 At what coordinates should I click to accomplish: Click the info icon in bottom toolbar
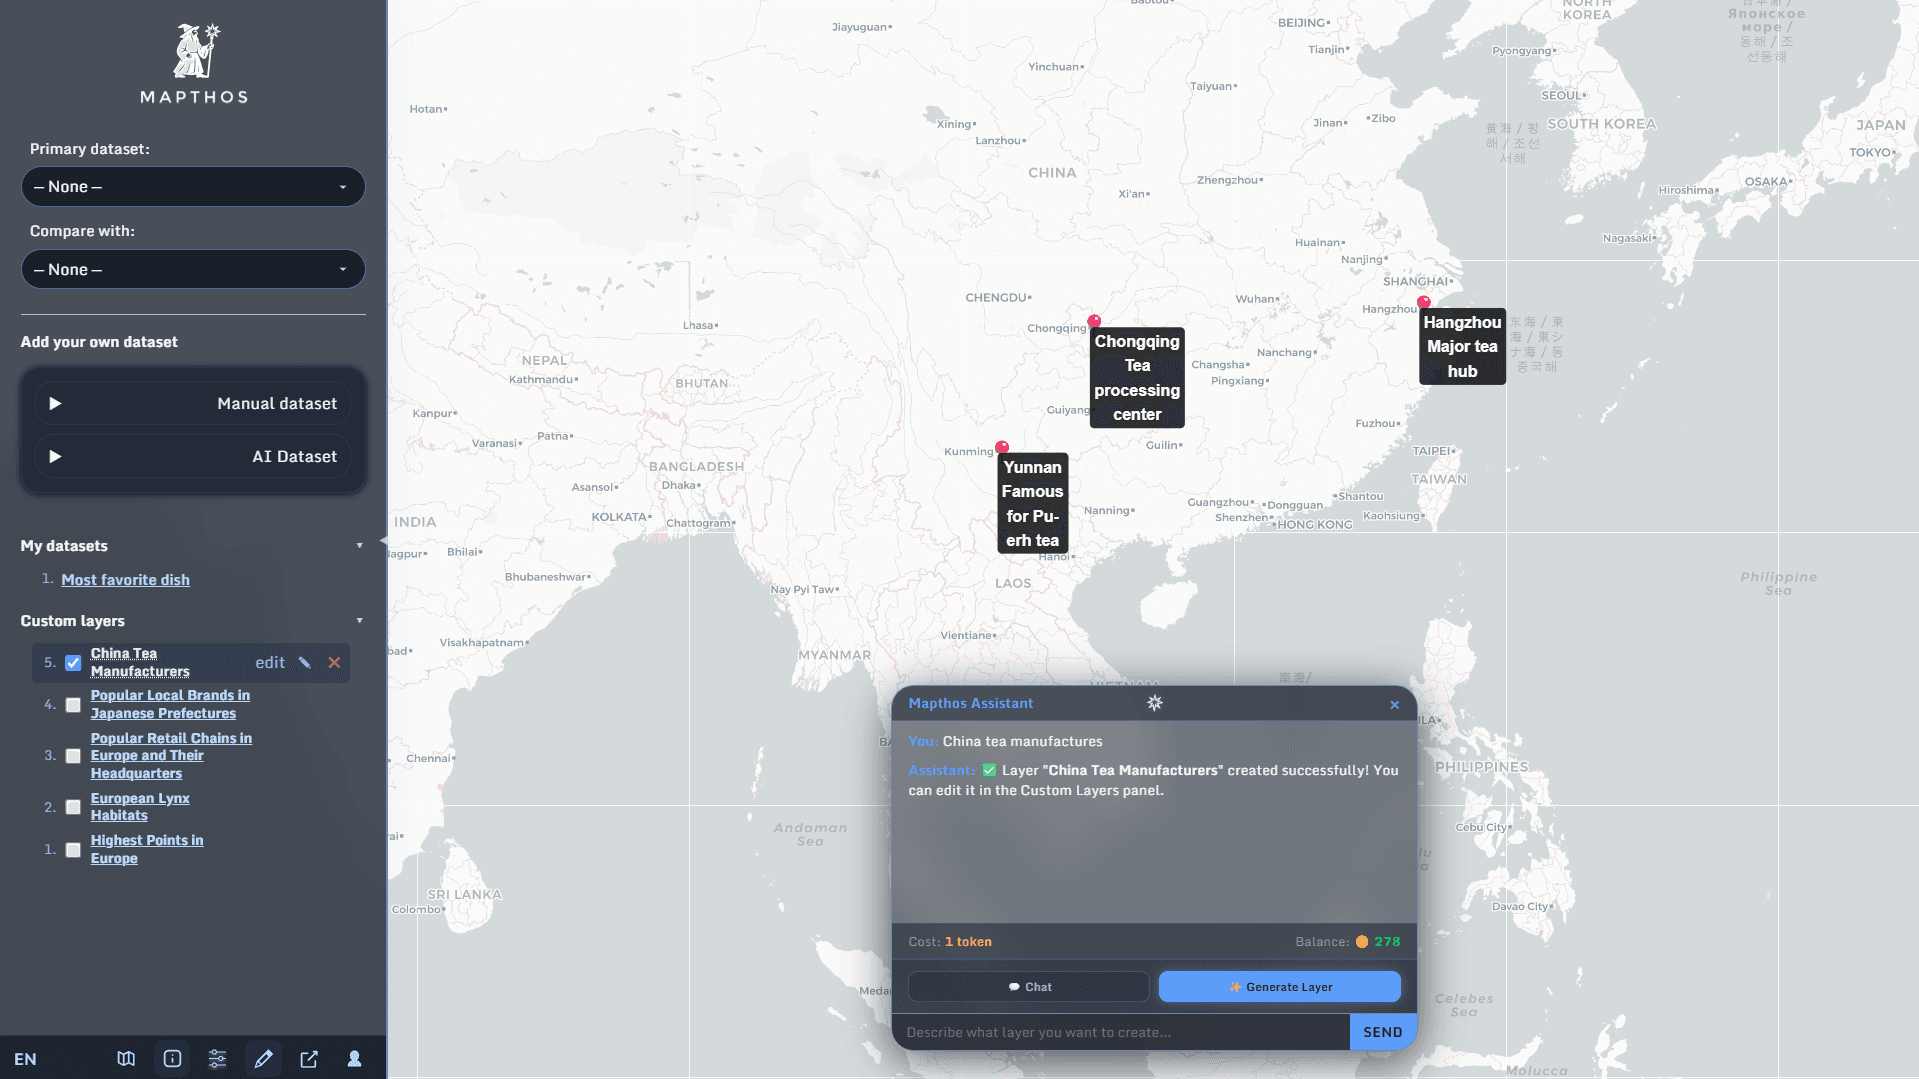[x=172, y=1059]
